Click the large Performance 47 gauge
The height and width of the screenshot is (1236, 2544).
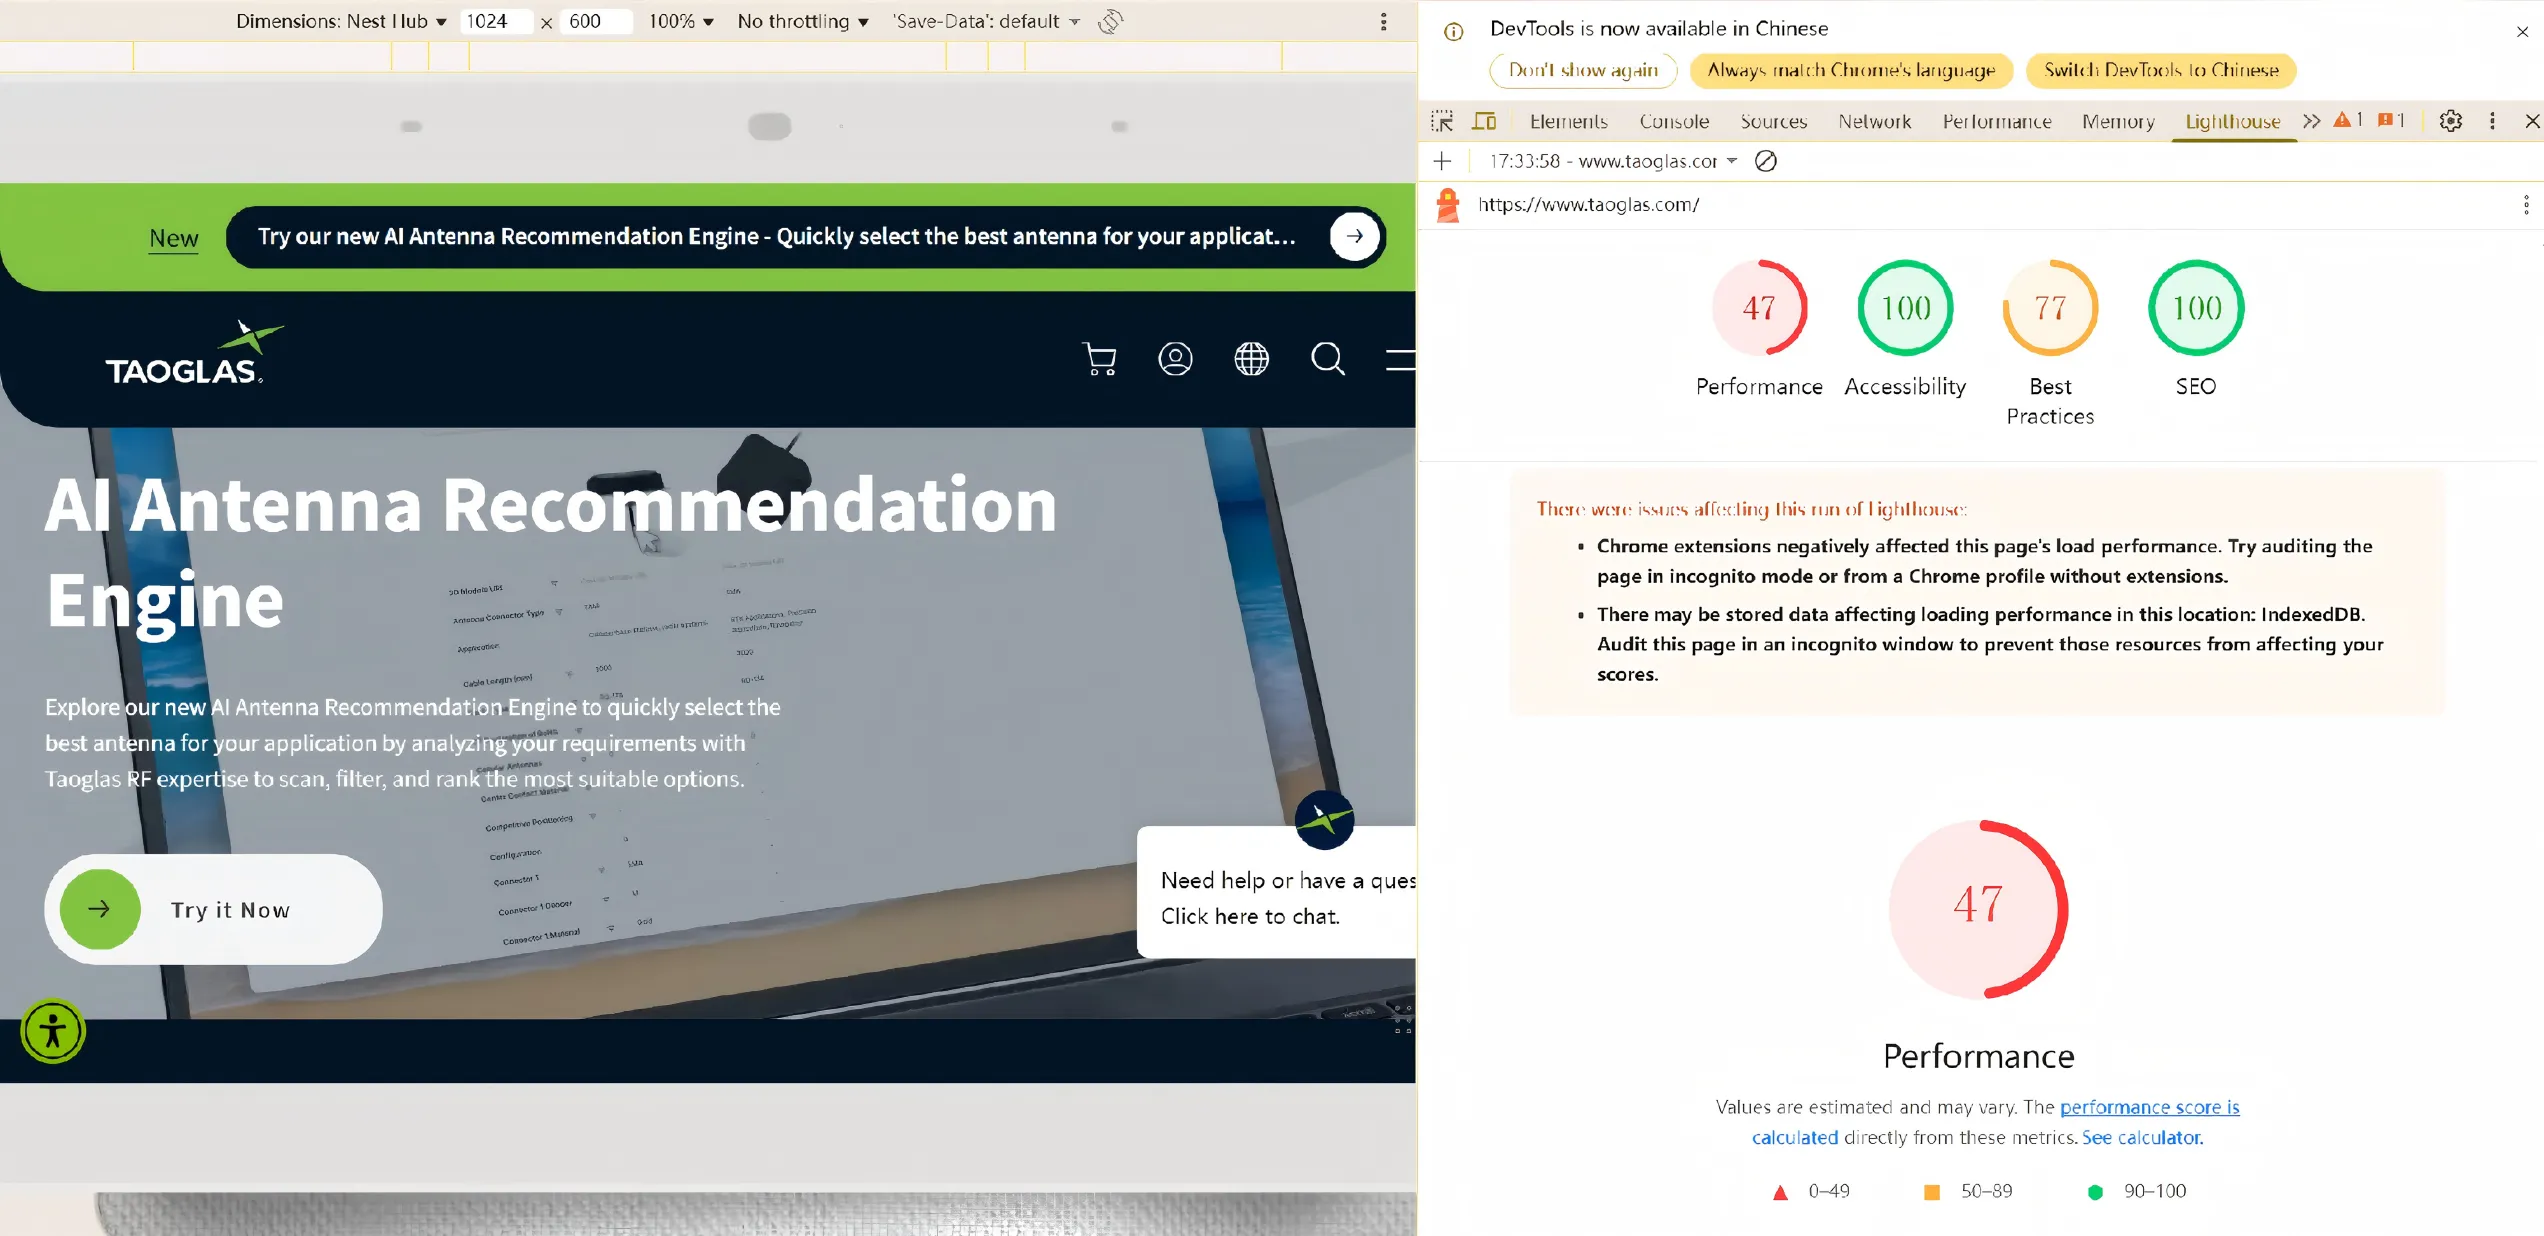point(1978,909)
